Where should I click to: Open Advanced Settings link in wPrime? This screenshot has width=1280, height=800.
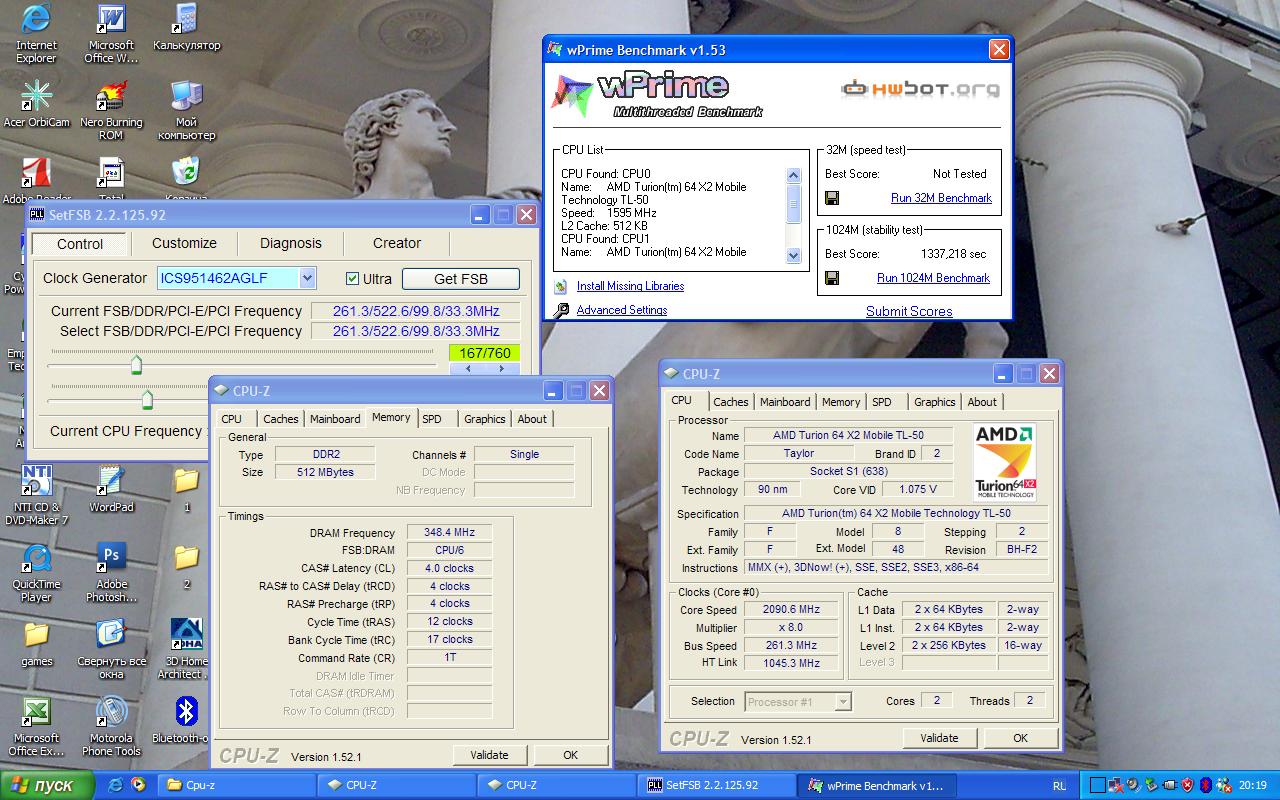622,310
